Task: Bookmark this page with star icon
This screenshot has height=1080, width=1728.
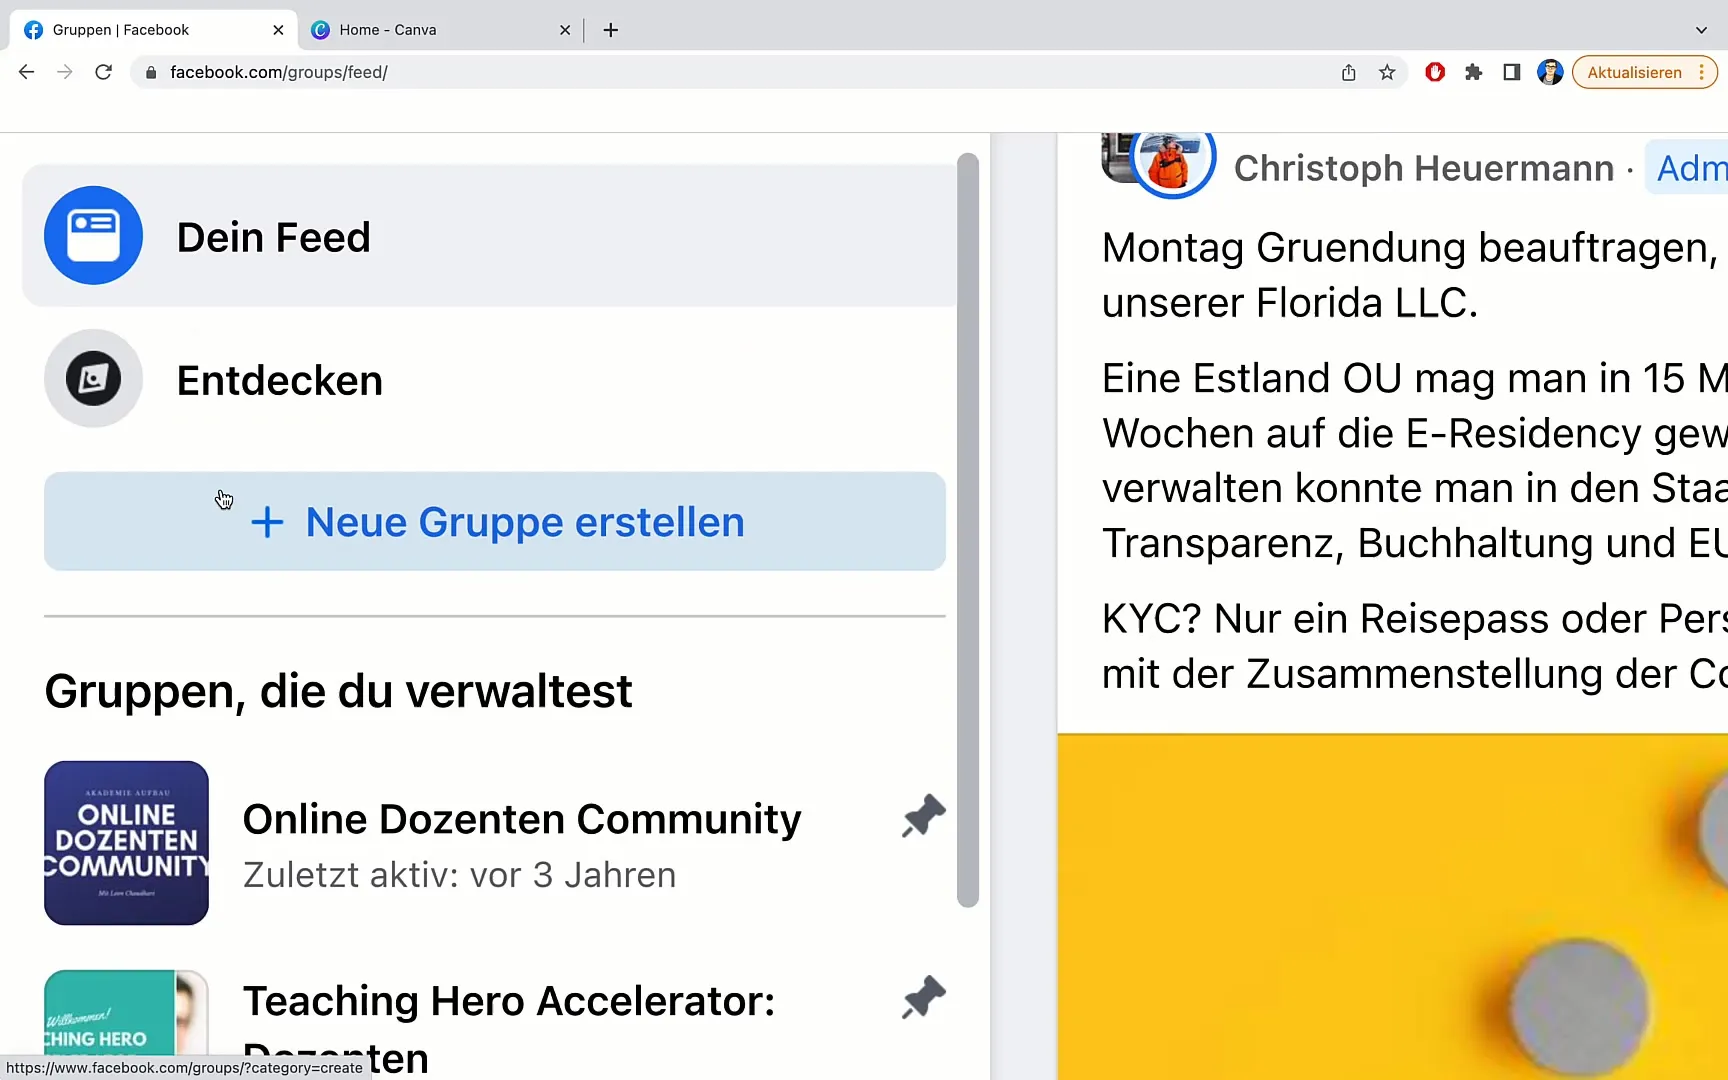Action: pyautogui.click(x=1387, y=72)
